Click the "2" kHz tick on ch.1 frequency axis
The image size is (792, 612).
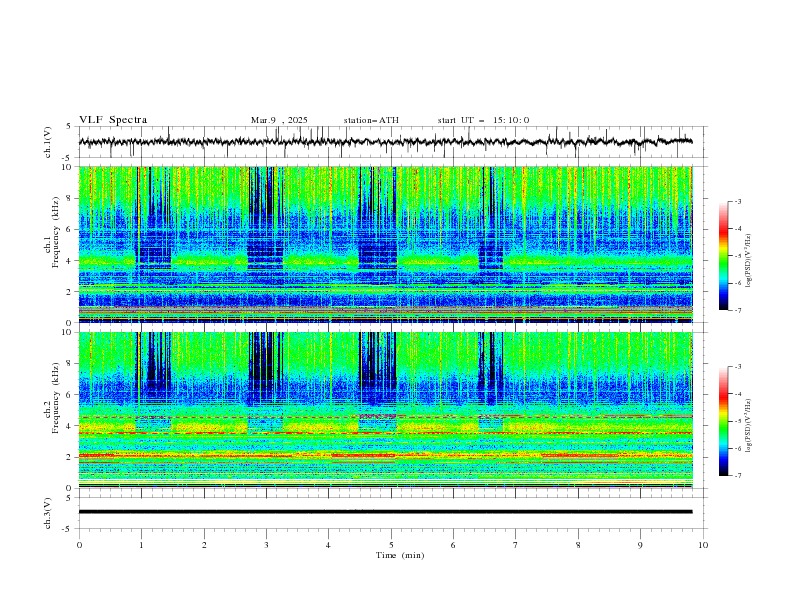tap(70, 292)
